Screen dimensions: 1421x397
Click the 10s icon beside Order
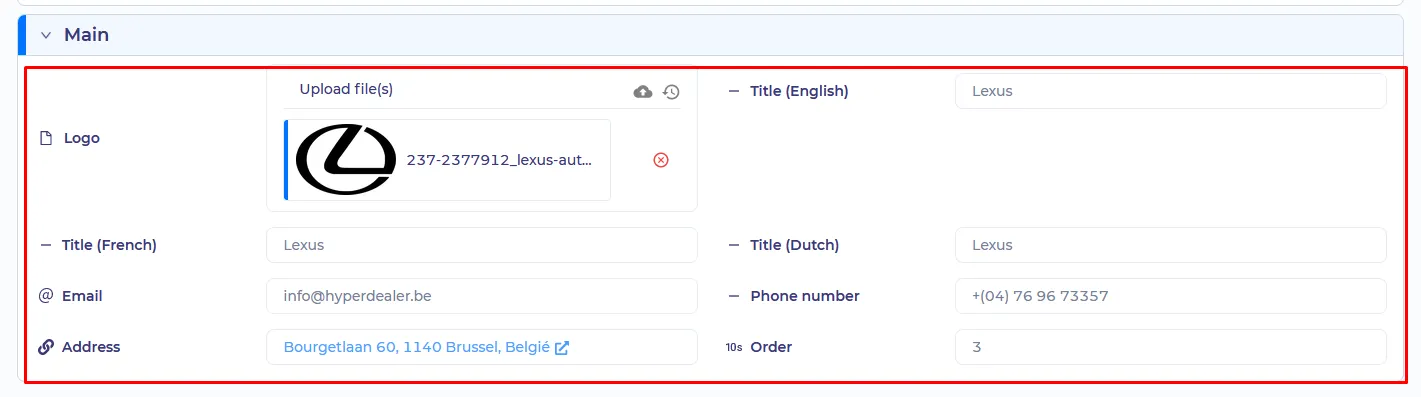pyautogui.click(x=734, y=348)
